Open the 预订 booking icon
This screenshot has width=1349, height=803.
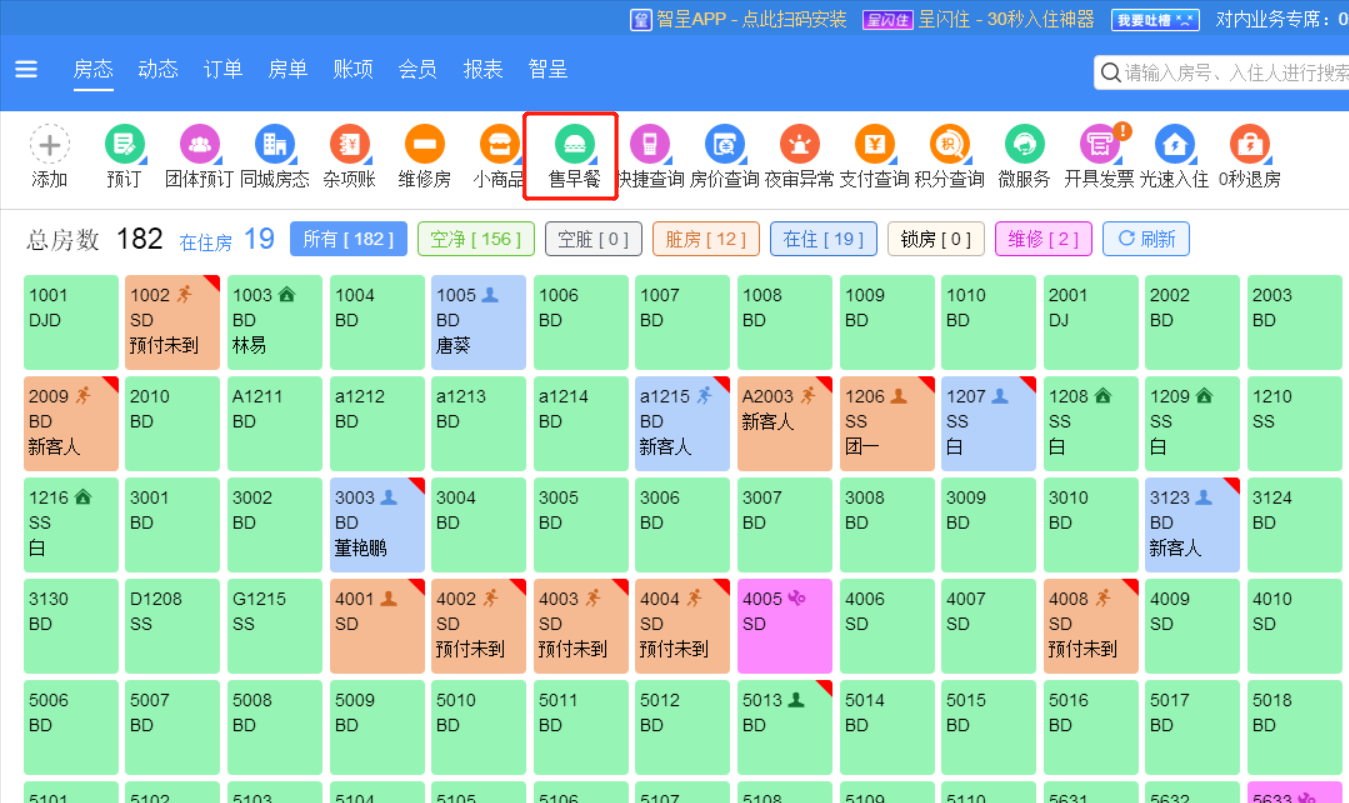click(124, 145)
